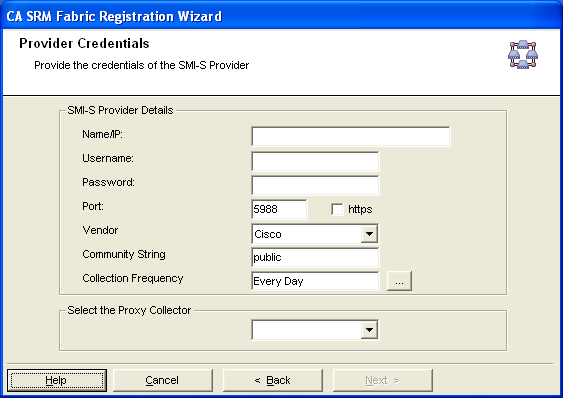Click the Select the Proxy Collector label
The width and height of the screenshot is (563, 398).
129,310
